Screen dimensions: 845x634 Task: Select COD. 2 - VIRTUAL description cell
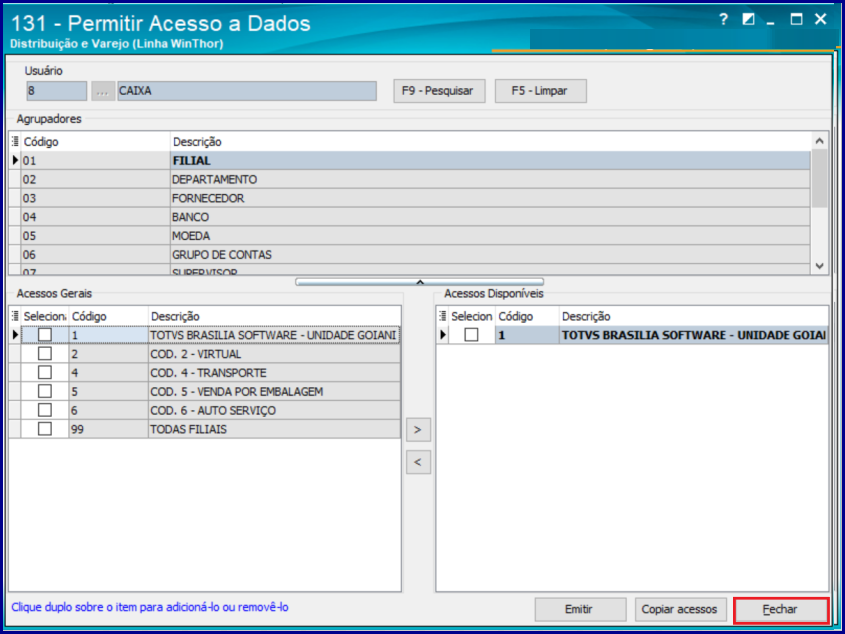pyautogui.click(x=274, y=354)
